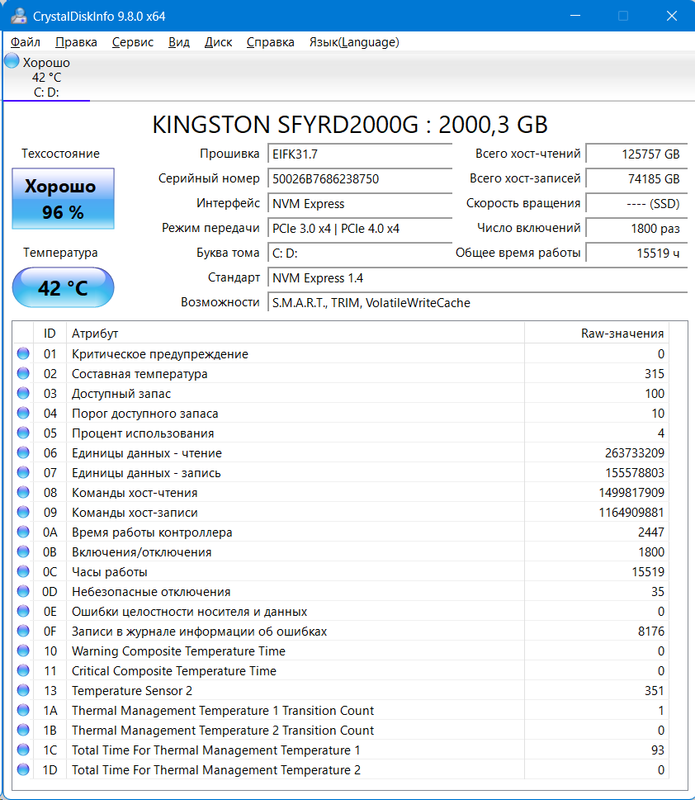Click the Прошивка field EIFK31.7
Screen dimensions: 695x800
(360, 154)
